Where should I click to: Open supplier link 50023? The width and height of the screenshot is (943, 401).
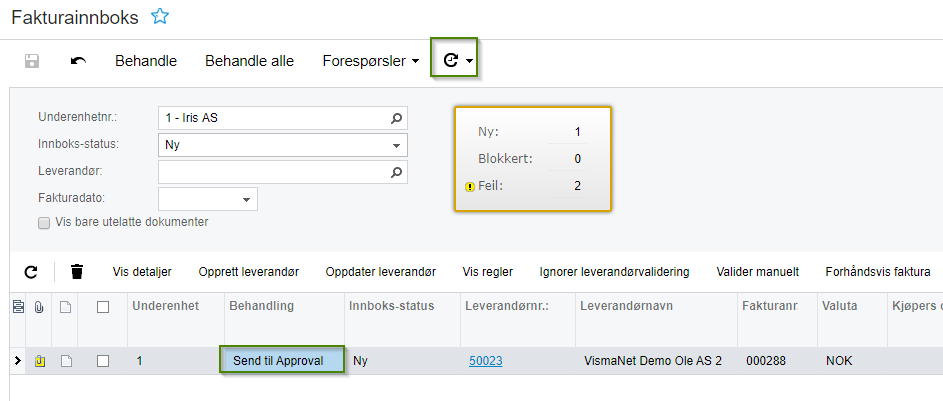(486, 361)
